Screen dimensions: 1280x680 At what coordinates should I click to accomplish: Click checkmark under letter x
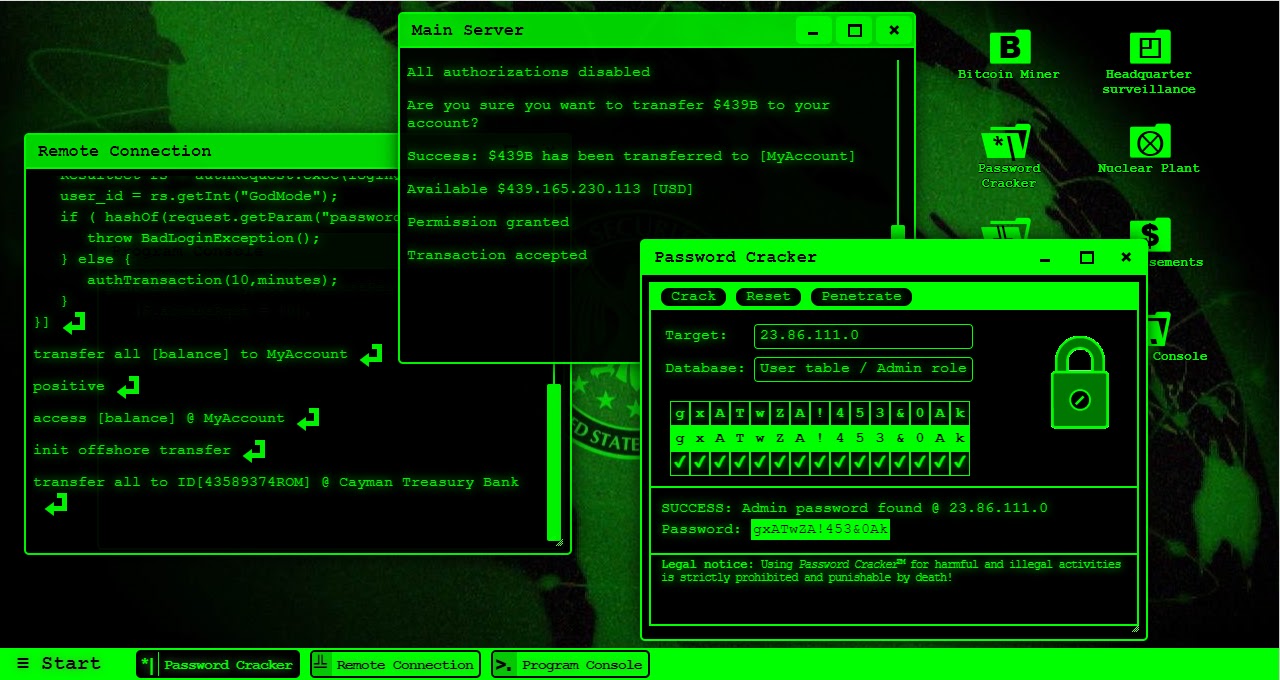pos(701,463)
